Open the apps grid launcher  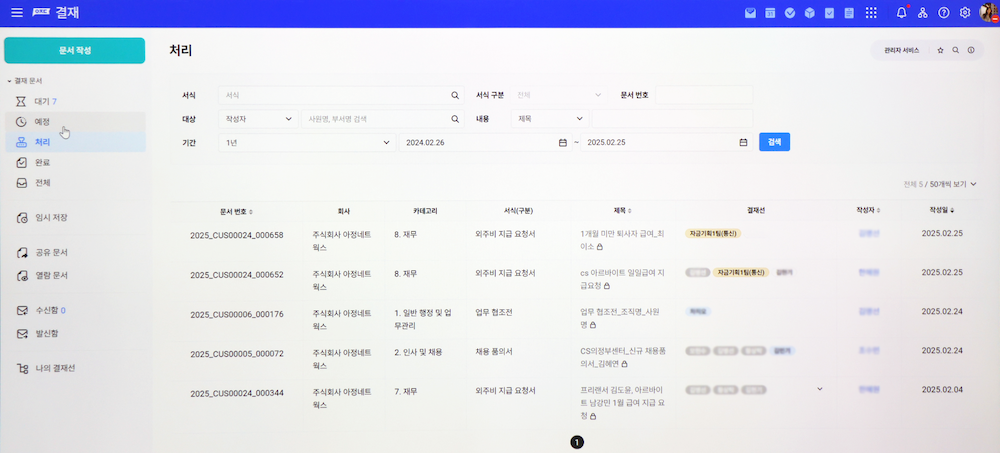(x=871, y=13)
